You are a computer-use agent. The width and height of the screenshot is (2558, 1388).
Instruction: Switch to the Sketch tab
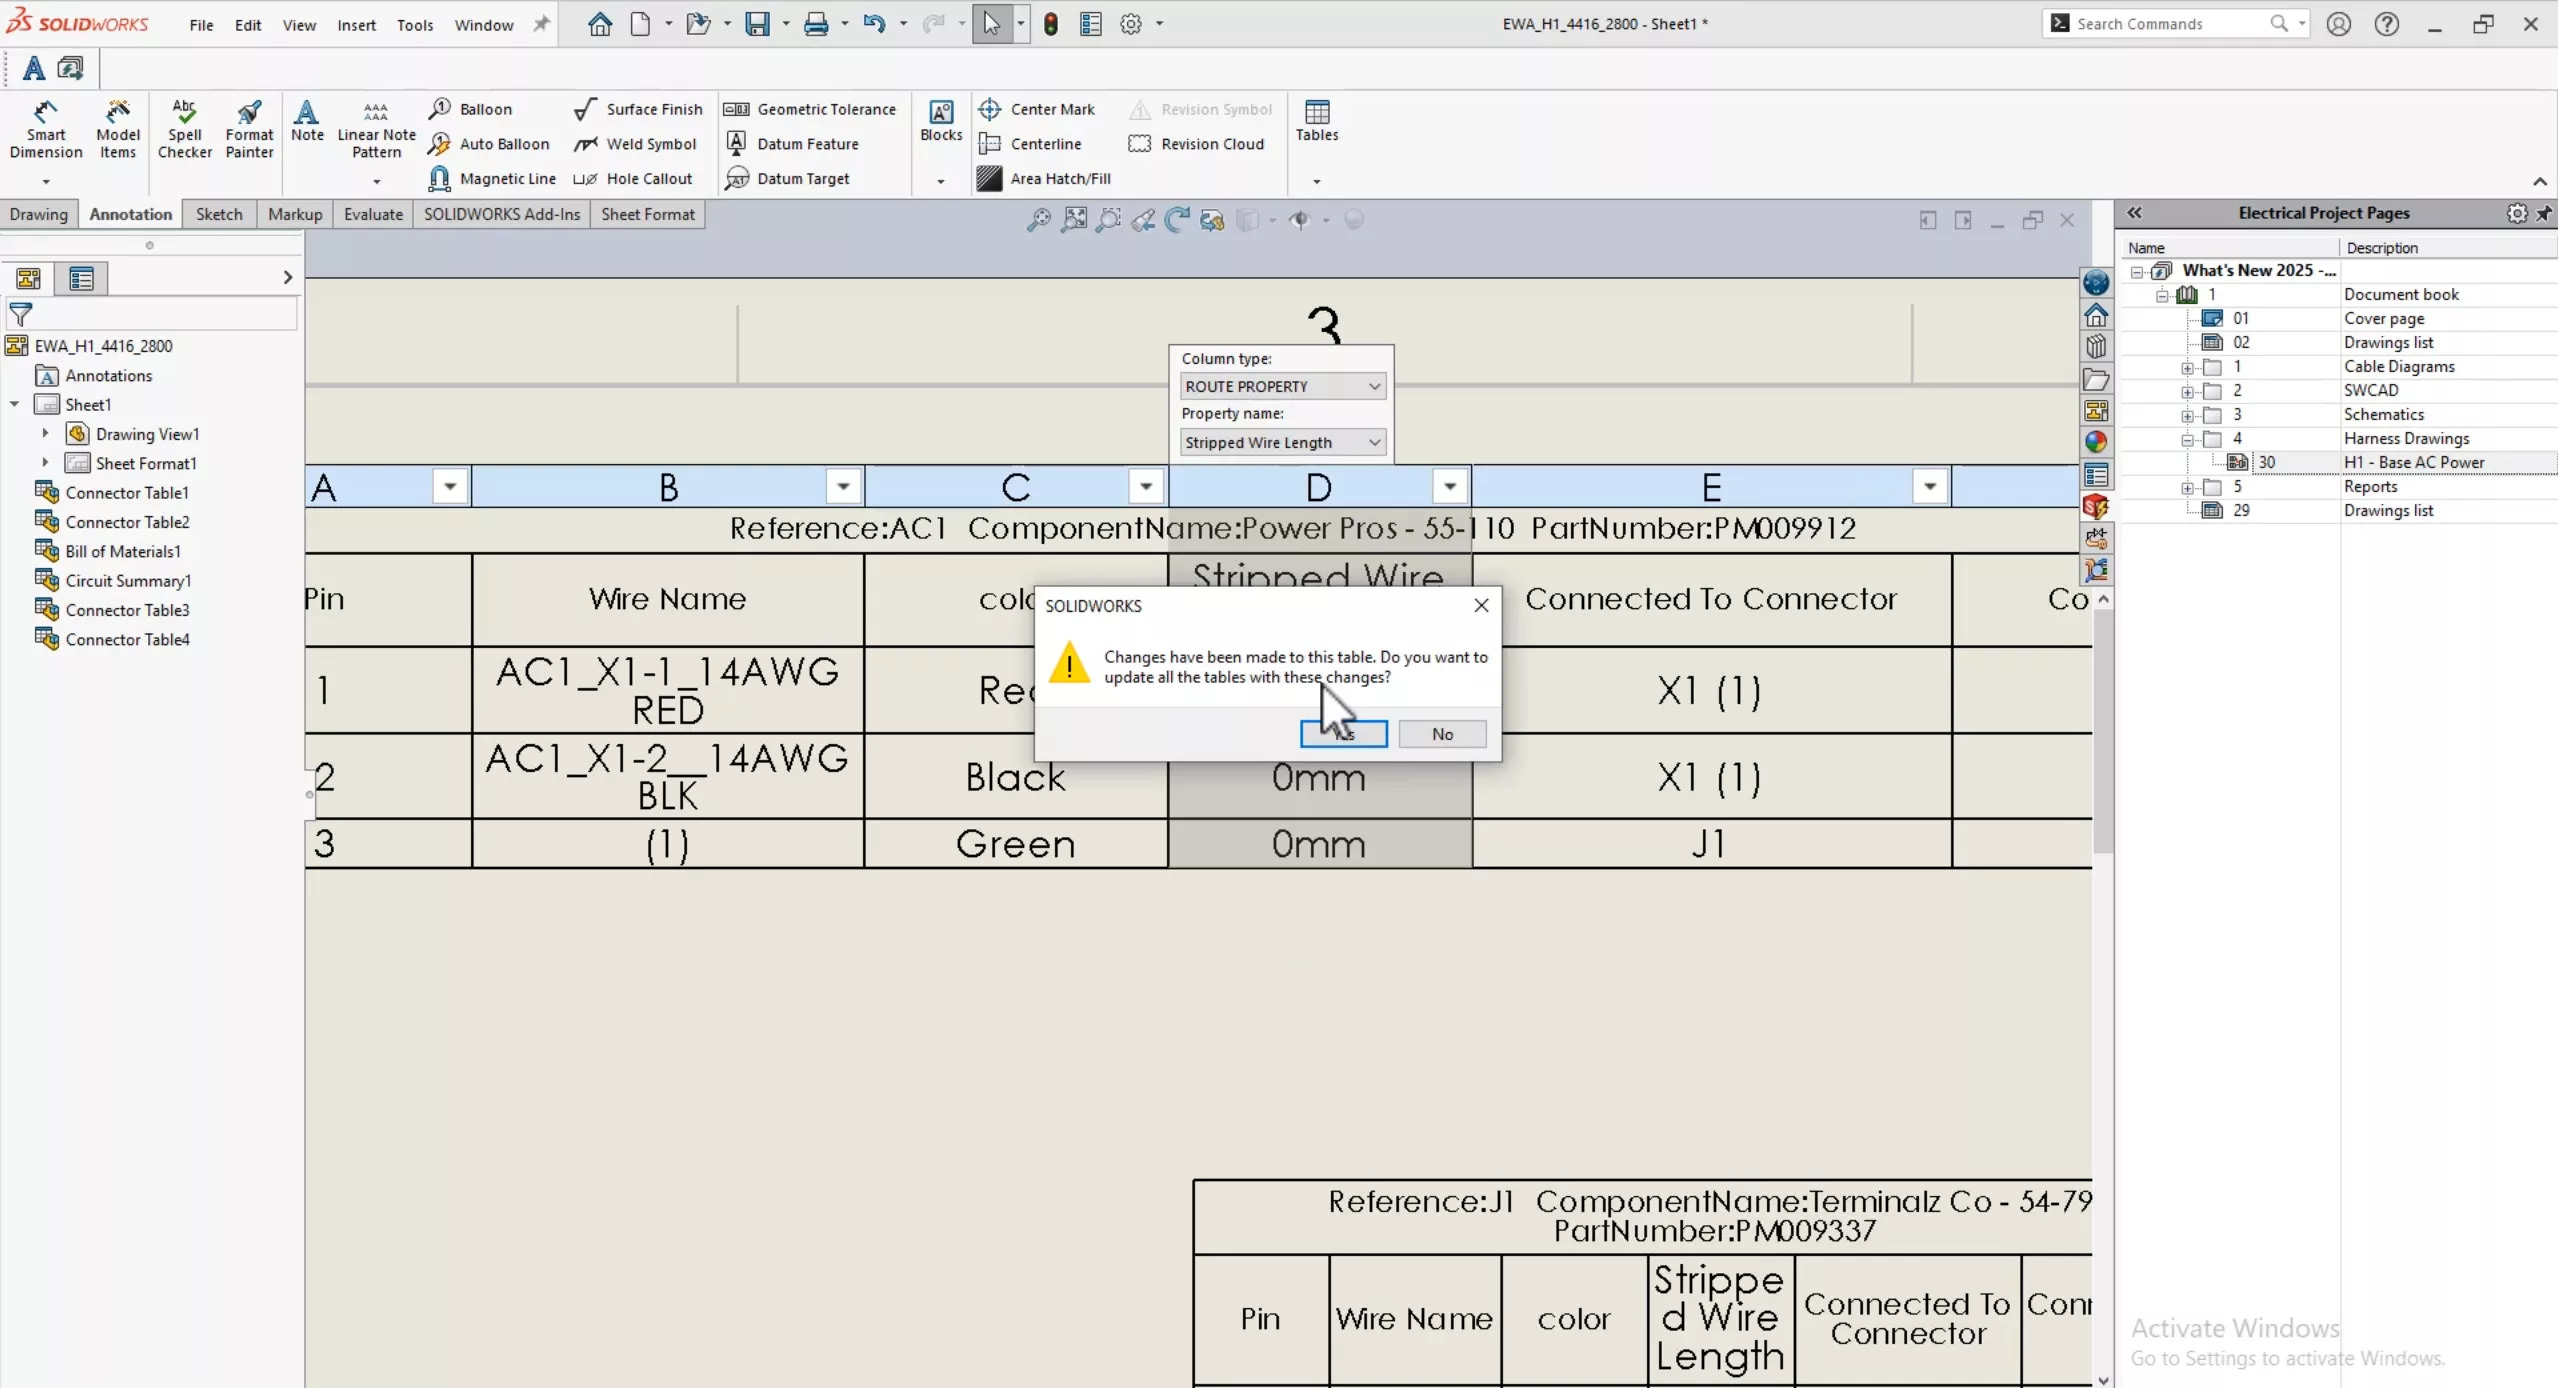[x=219, y=214]
